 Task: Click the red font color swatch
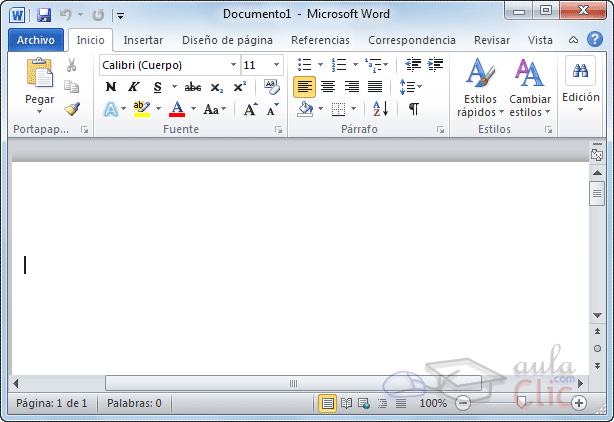177,109
